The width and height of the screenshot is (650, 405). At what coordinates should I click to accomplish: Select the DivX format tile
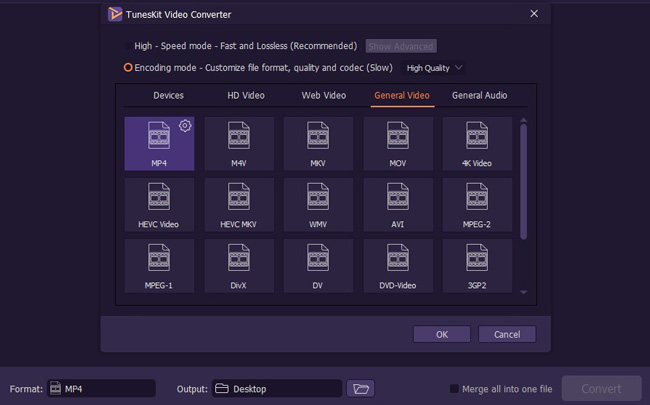[x=239, y=266]
